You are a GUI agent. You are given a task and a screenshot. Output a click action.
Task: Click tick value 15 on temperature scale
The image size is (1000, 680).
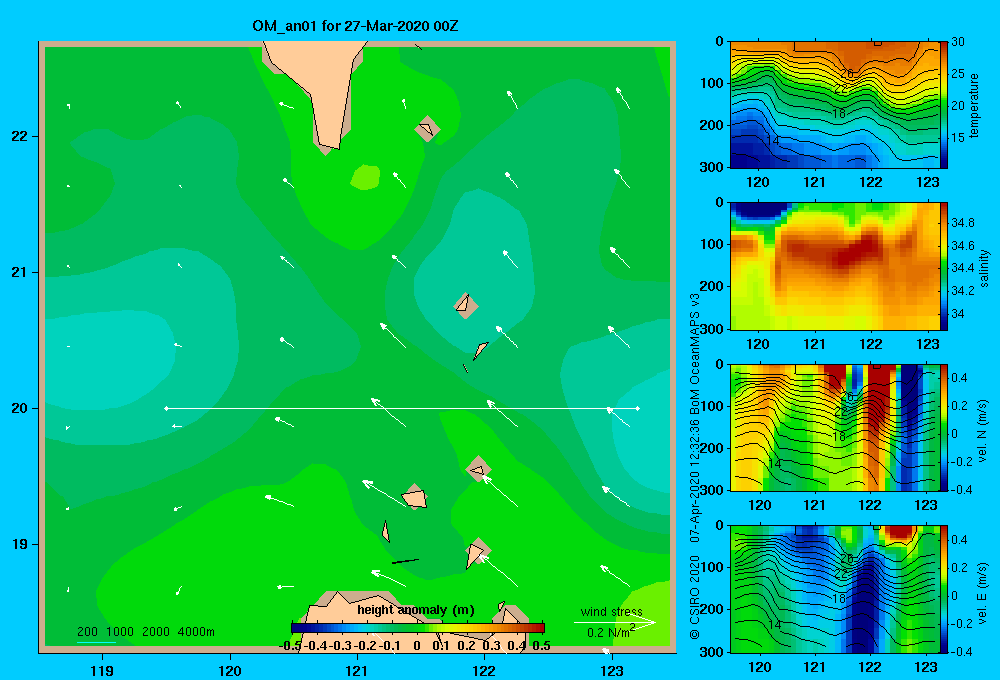click(958, 138)
